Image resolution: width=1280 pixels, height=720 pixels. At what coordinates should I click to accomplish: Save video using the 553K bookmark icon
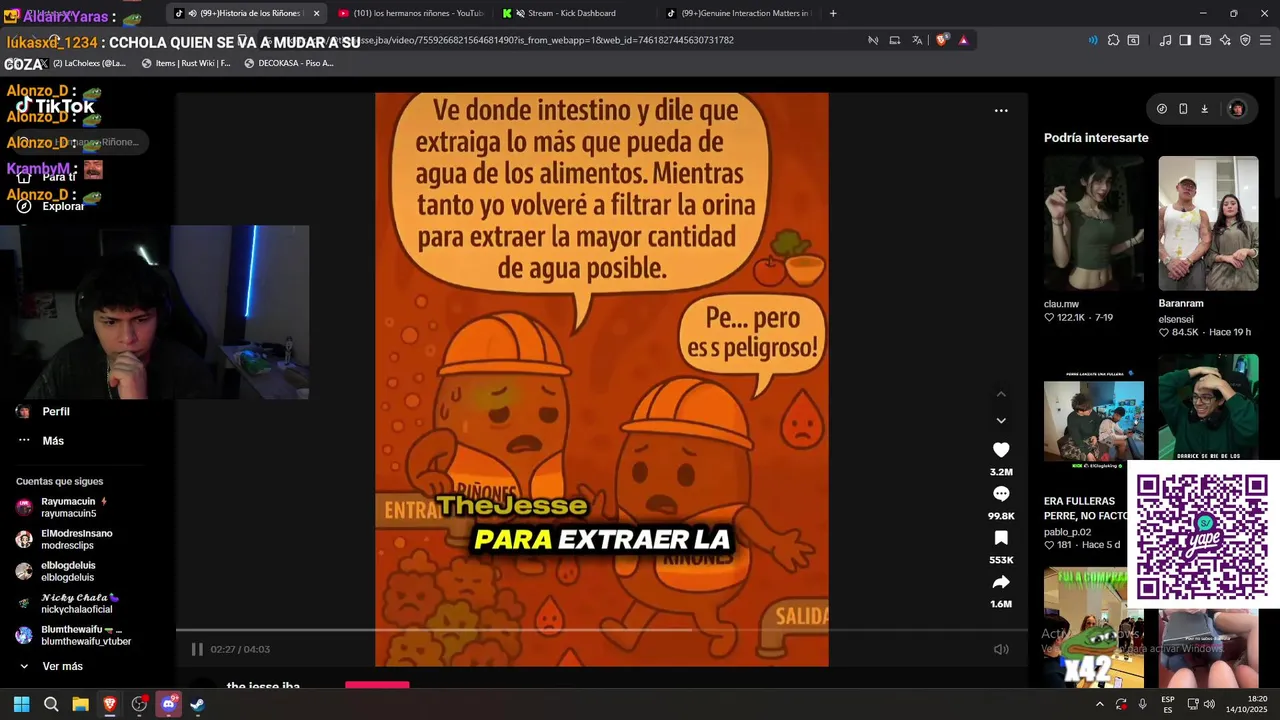tap(1001, 538)
